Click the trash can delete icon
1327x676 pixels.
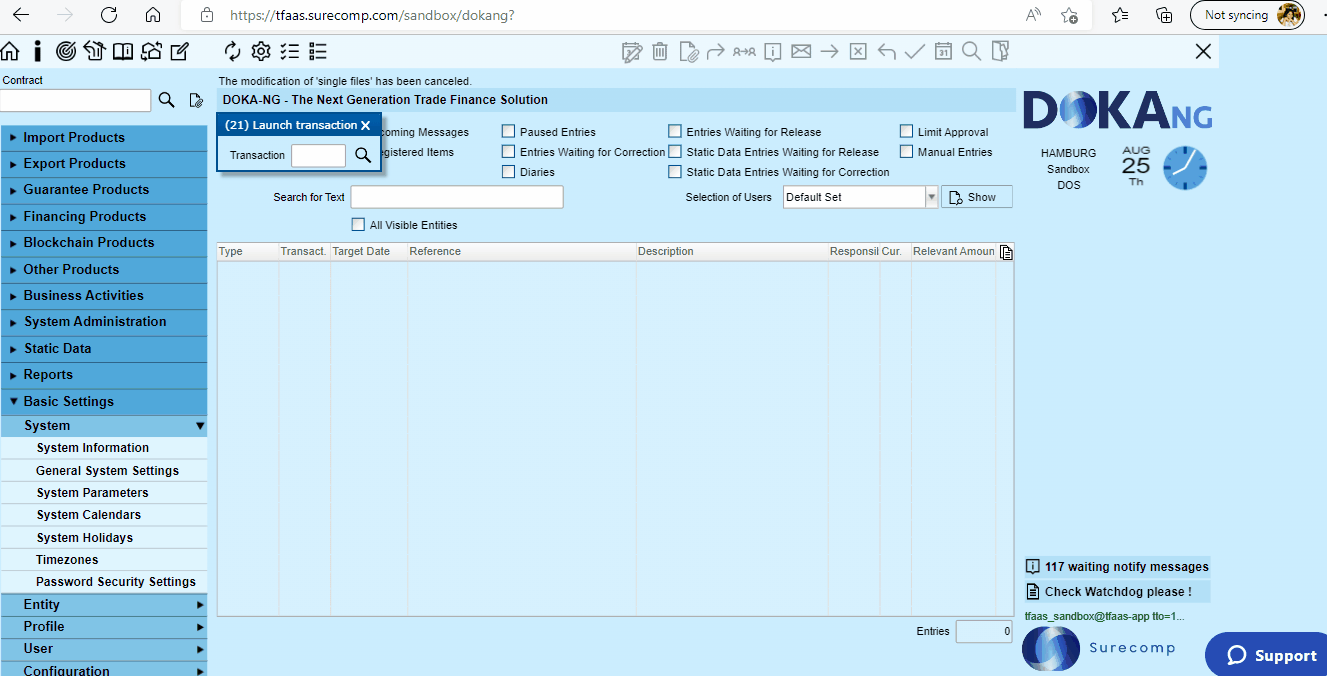(660, 51)
